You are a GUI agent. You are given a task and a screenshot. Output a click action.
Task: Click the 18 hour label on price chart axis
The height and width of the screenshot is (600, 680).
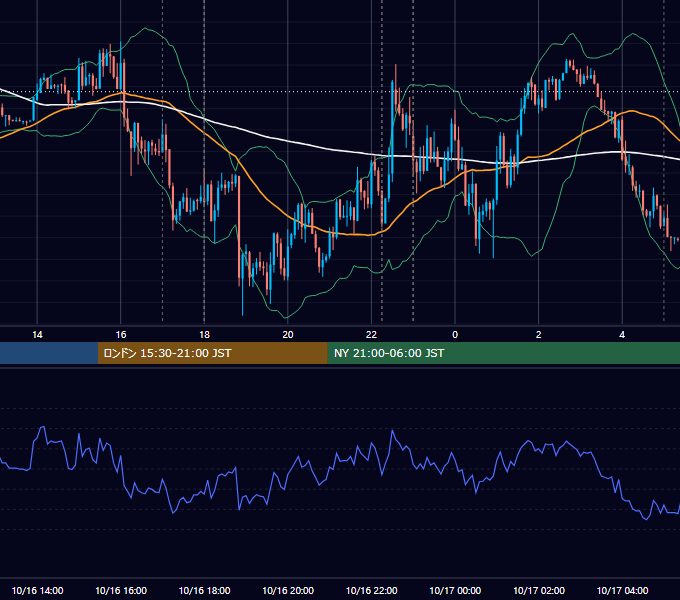coord(204,334)
